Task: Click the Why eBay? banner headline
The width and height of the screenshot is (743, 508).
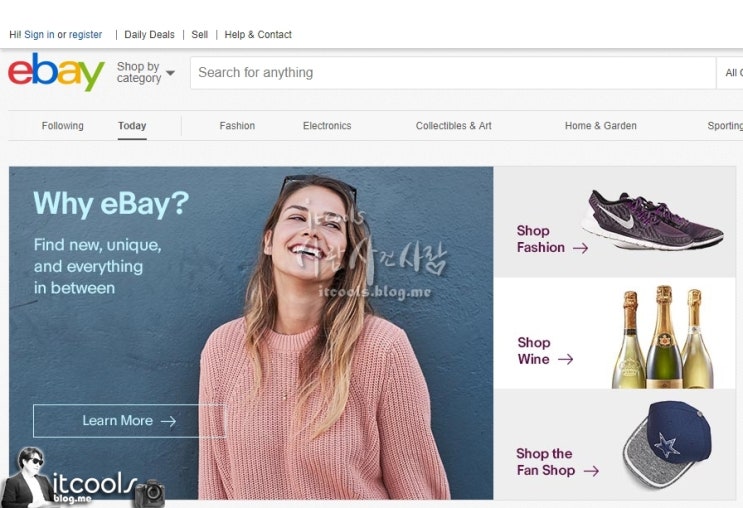Action: click(111, 204)
